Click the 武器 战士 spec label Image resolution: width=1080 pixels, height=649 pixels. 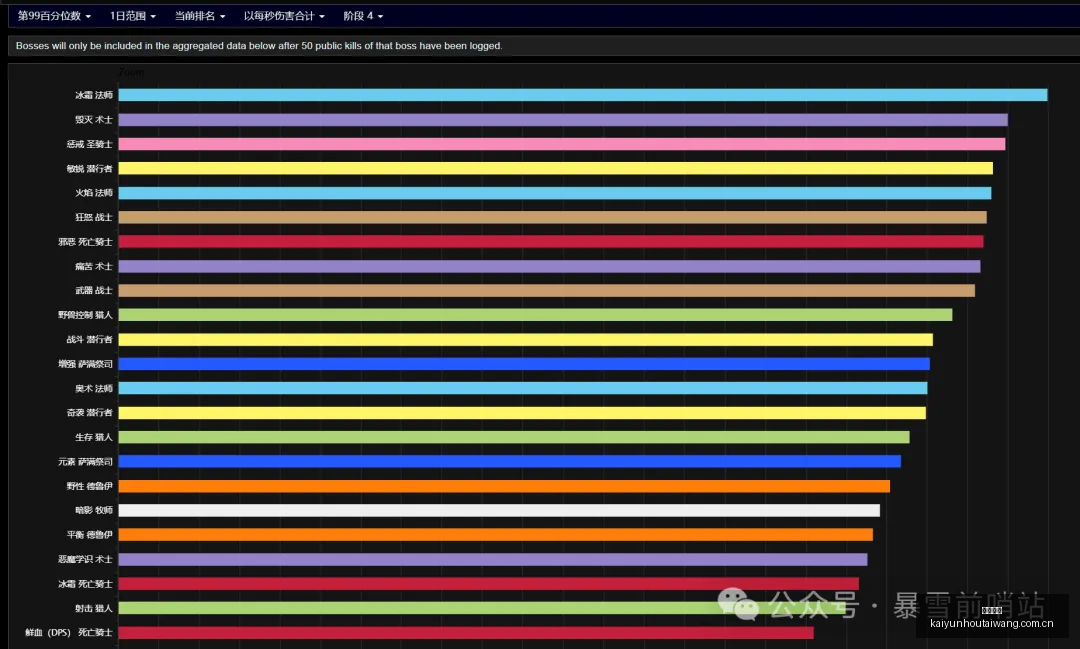94,291
